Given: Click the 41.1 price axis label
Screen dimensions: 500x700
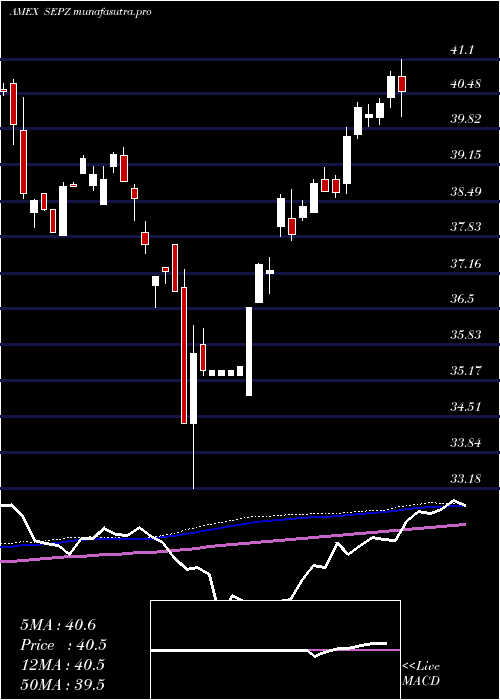Looking at the screenshot, I should pos(464,50).
